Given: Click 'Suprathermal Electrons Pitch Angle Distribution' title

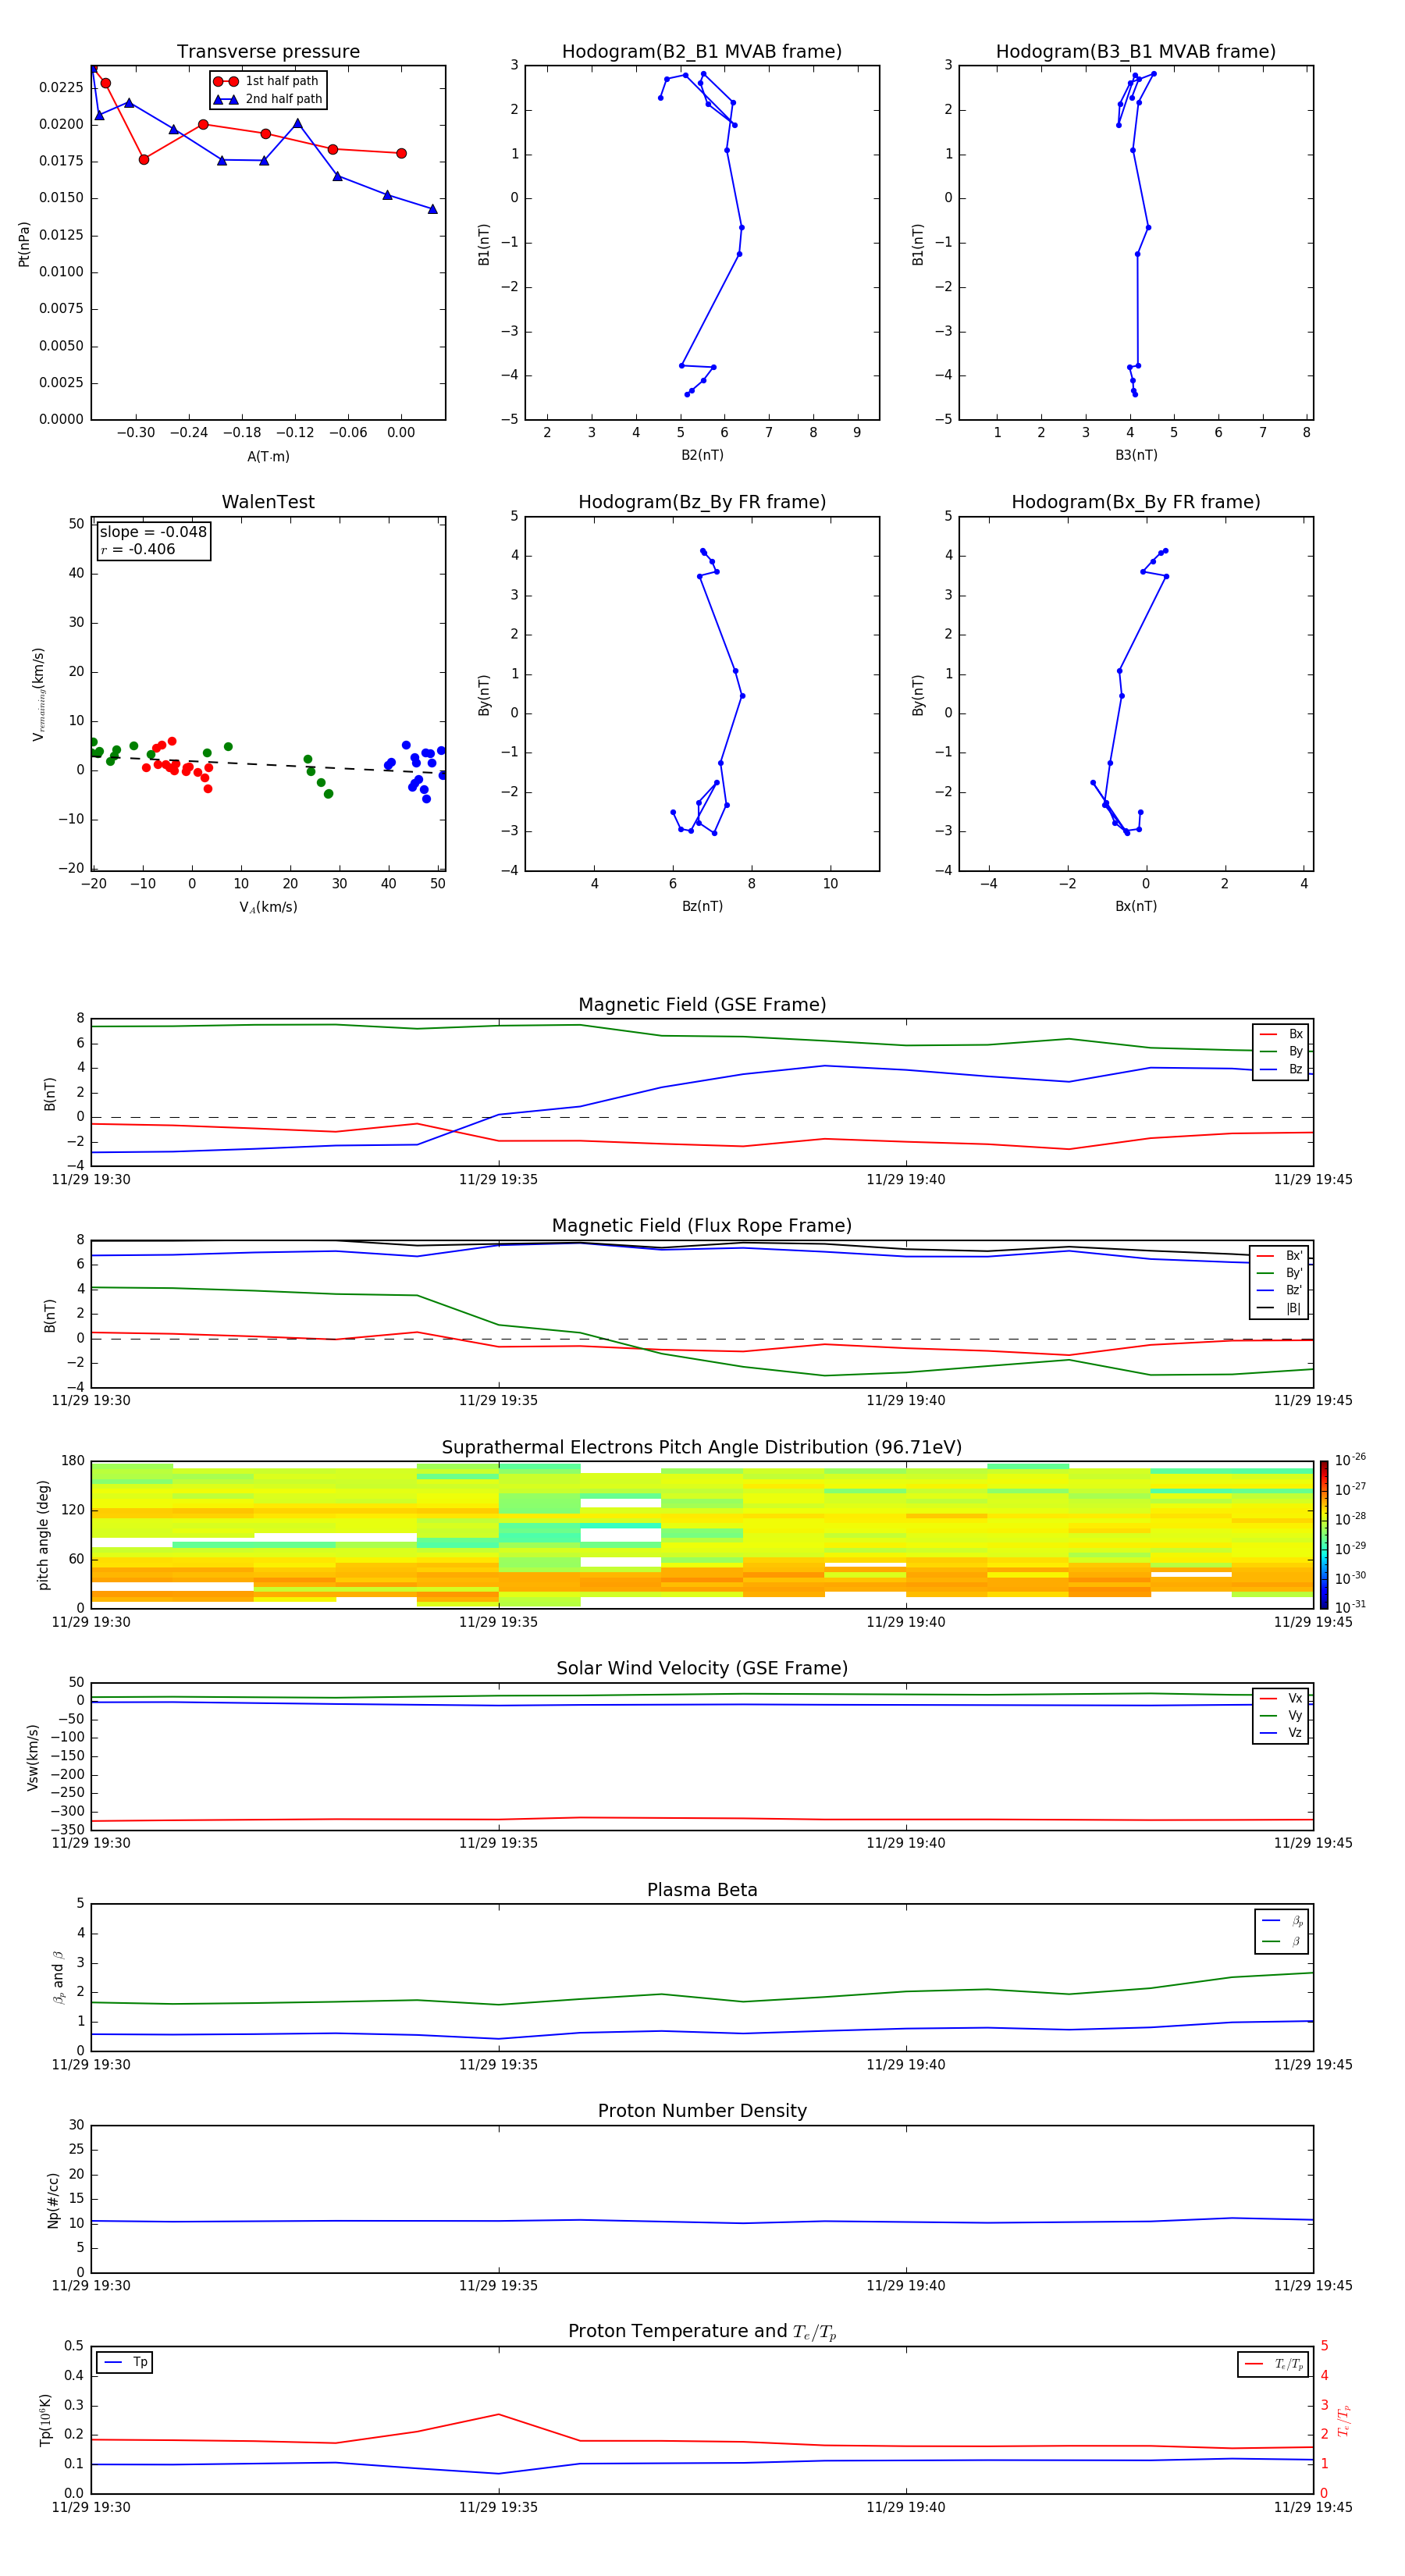Looking at the screenshot, I should click(702, 1447).
